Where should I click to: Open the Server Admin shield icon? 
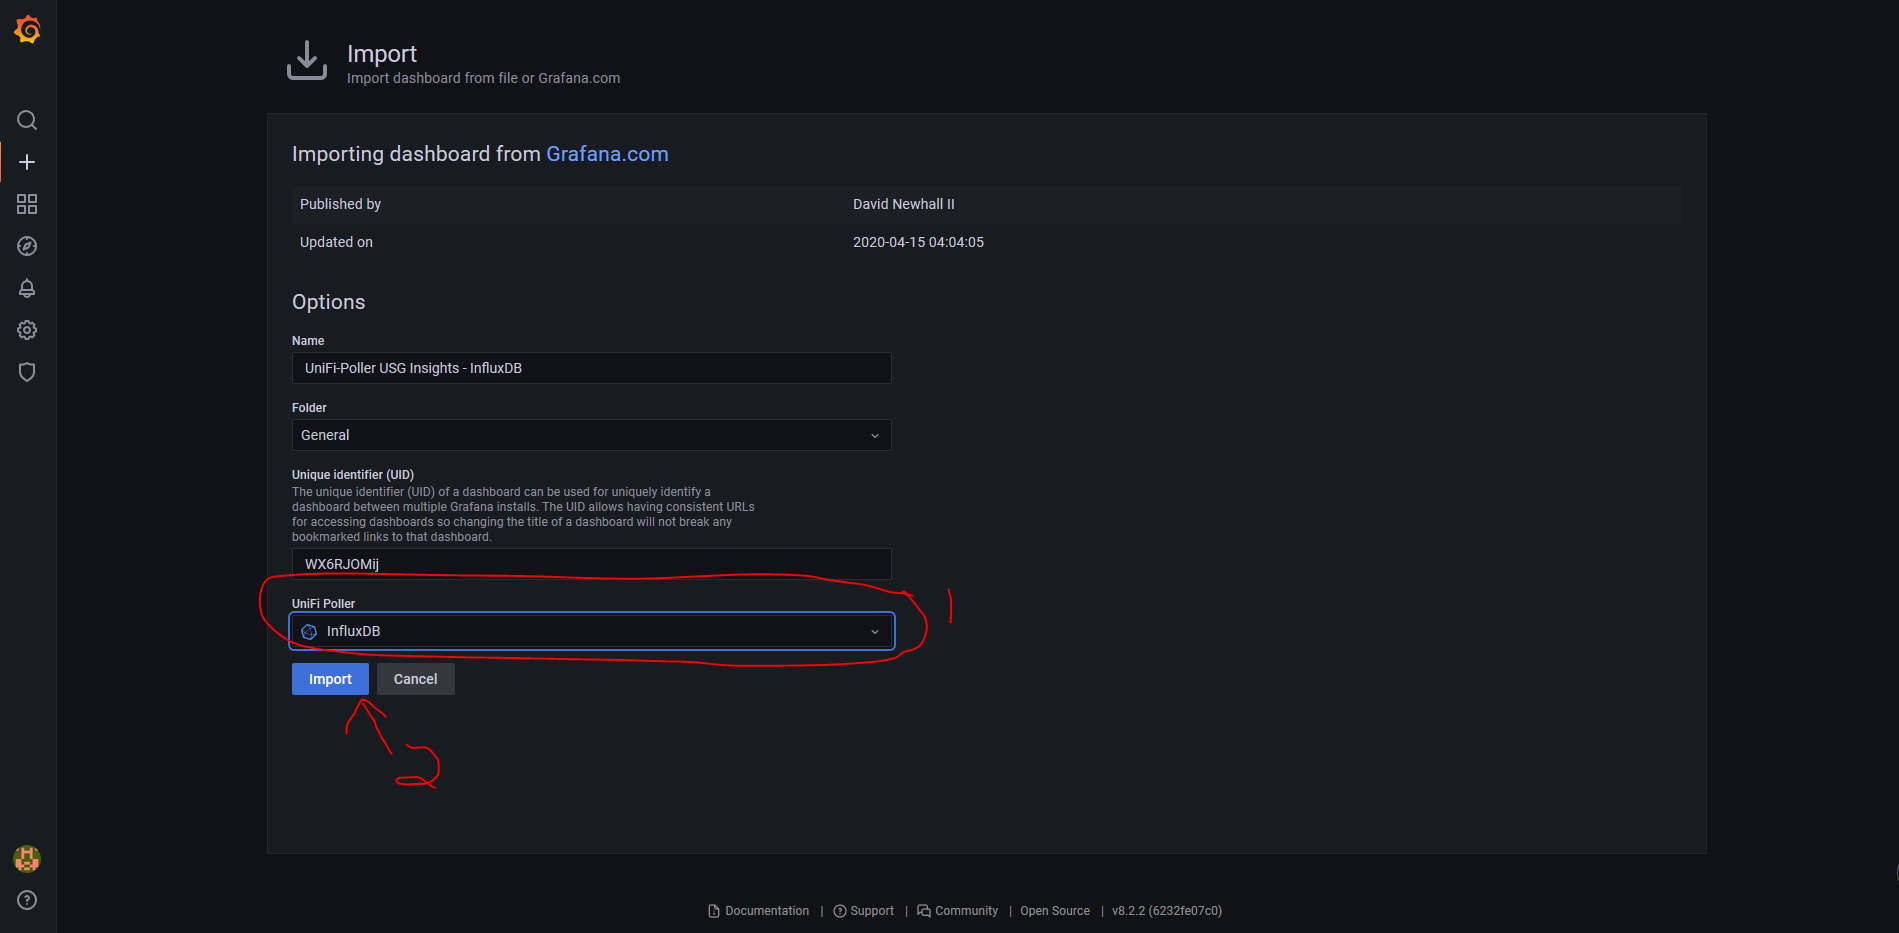27,372
